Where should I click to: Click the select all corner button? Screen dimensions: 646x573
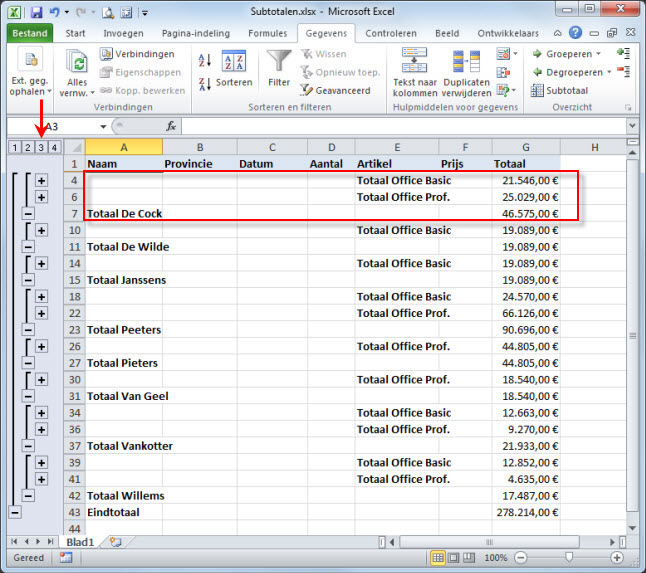(x=74, y=147)
